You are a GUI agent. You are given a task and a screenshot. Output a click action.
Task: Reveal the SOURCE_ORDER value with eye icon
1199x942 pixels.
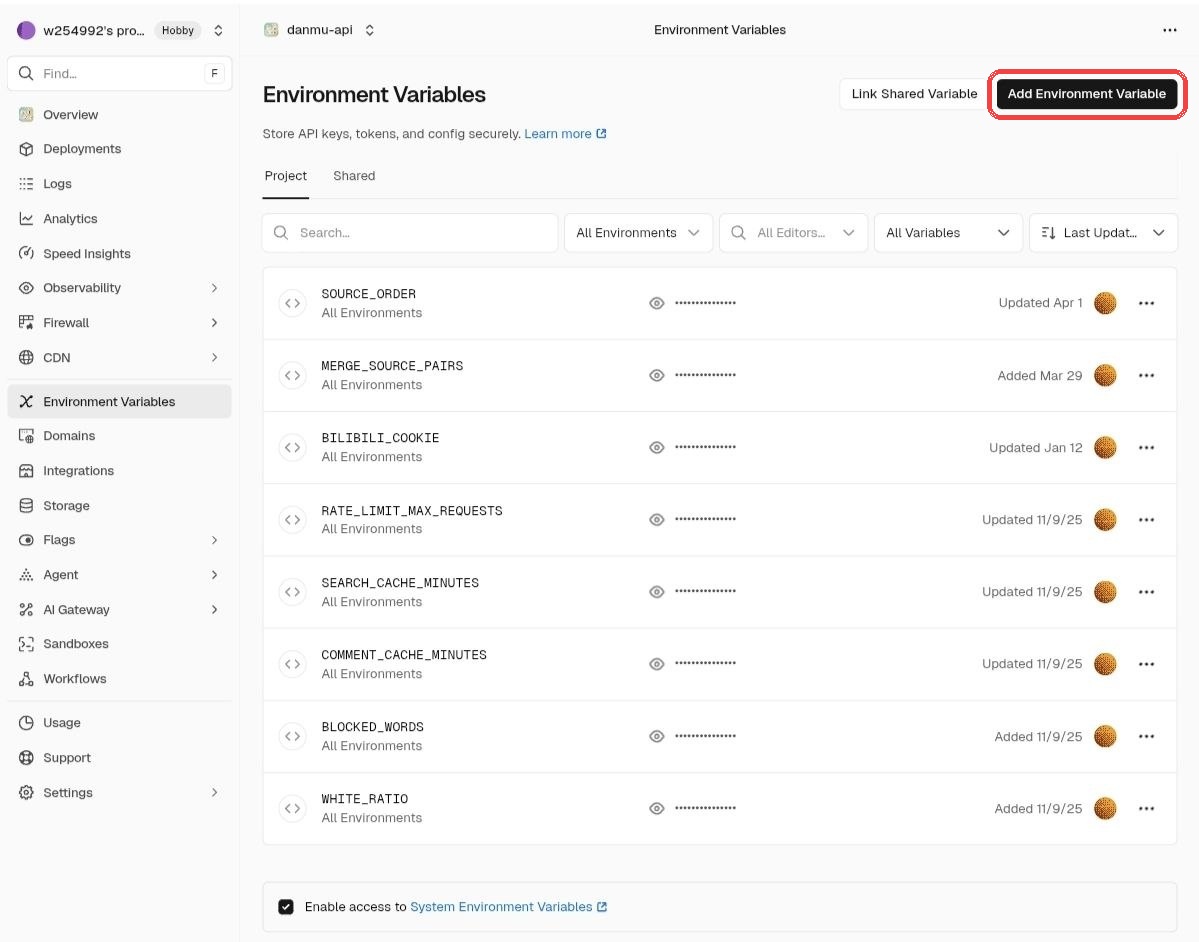tap(656, 304)
